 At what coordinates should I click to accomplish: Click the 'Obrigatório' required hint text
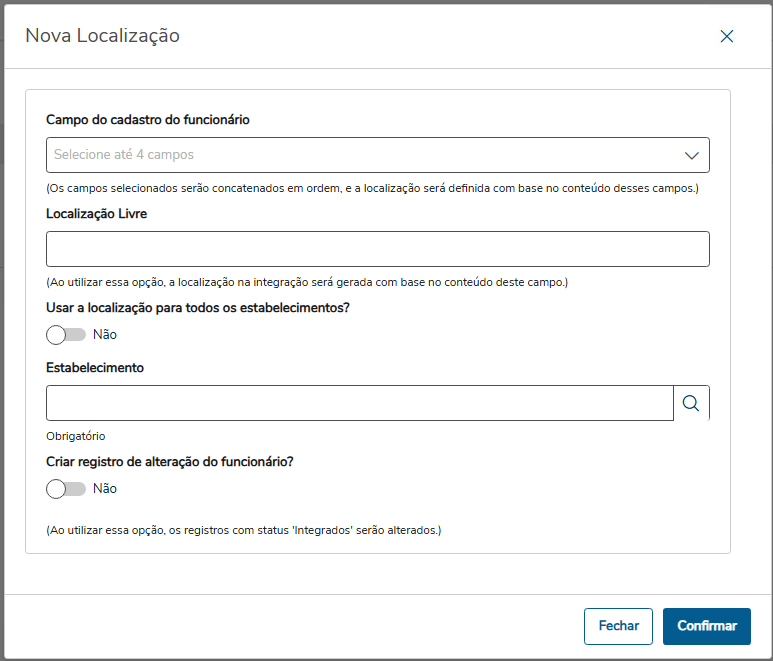76,436
